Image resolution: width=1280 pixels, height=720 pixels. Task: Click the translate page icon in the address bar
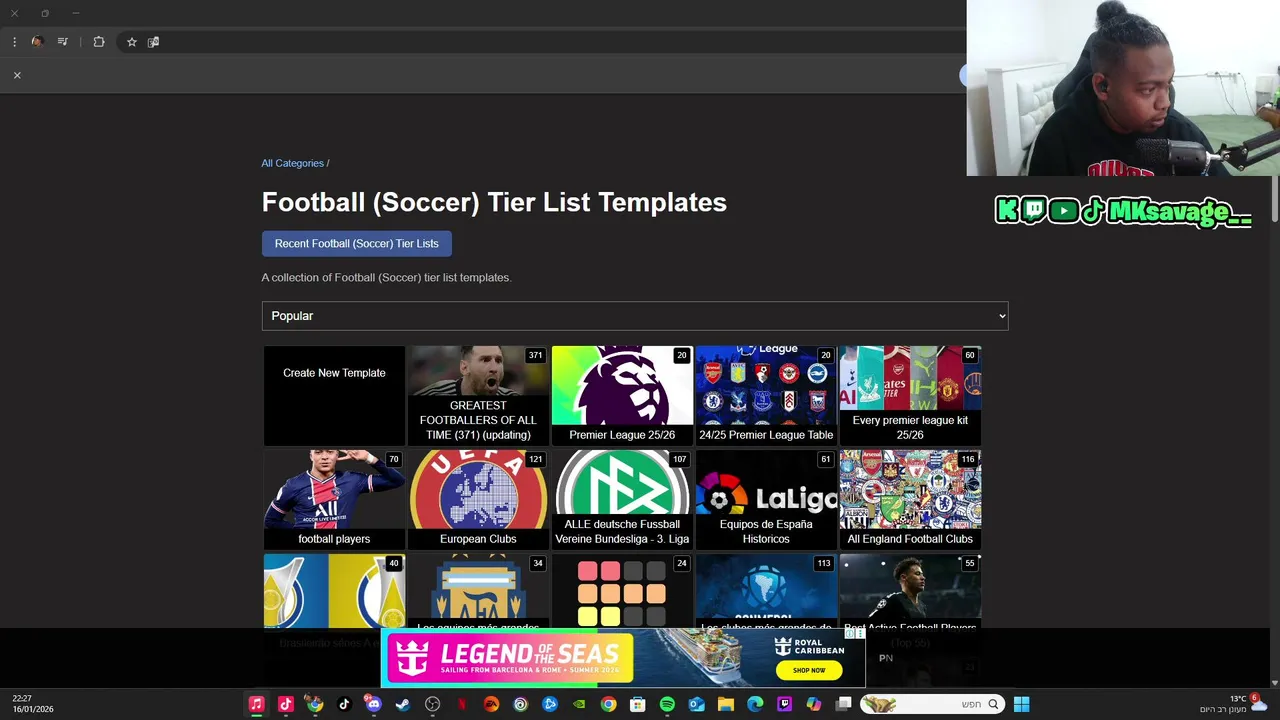pyautogui.click(x=153, y=42)
